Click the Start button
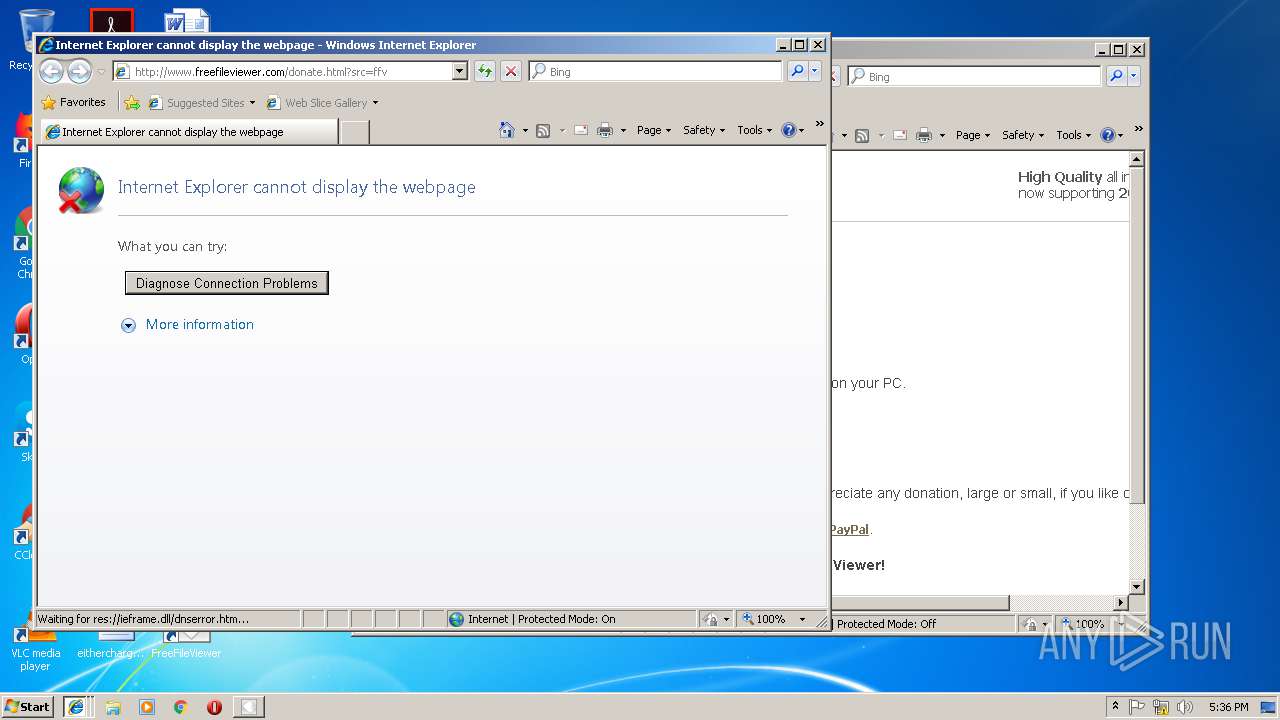Viewport: 1280px width, 720px height. pyautogui.click(x=28, y=707)
